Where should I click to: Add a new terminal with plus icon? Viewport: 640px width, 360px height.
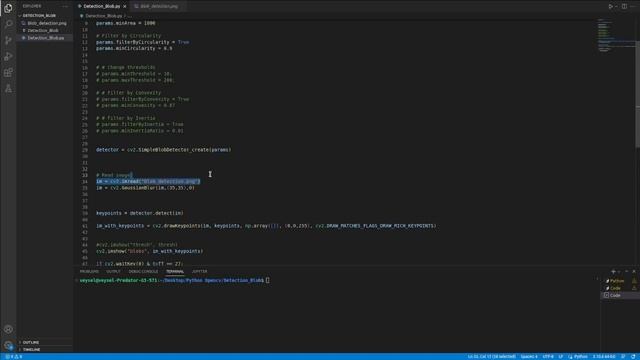point(613,271)
